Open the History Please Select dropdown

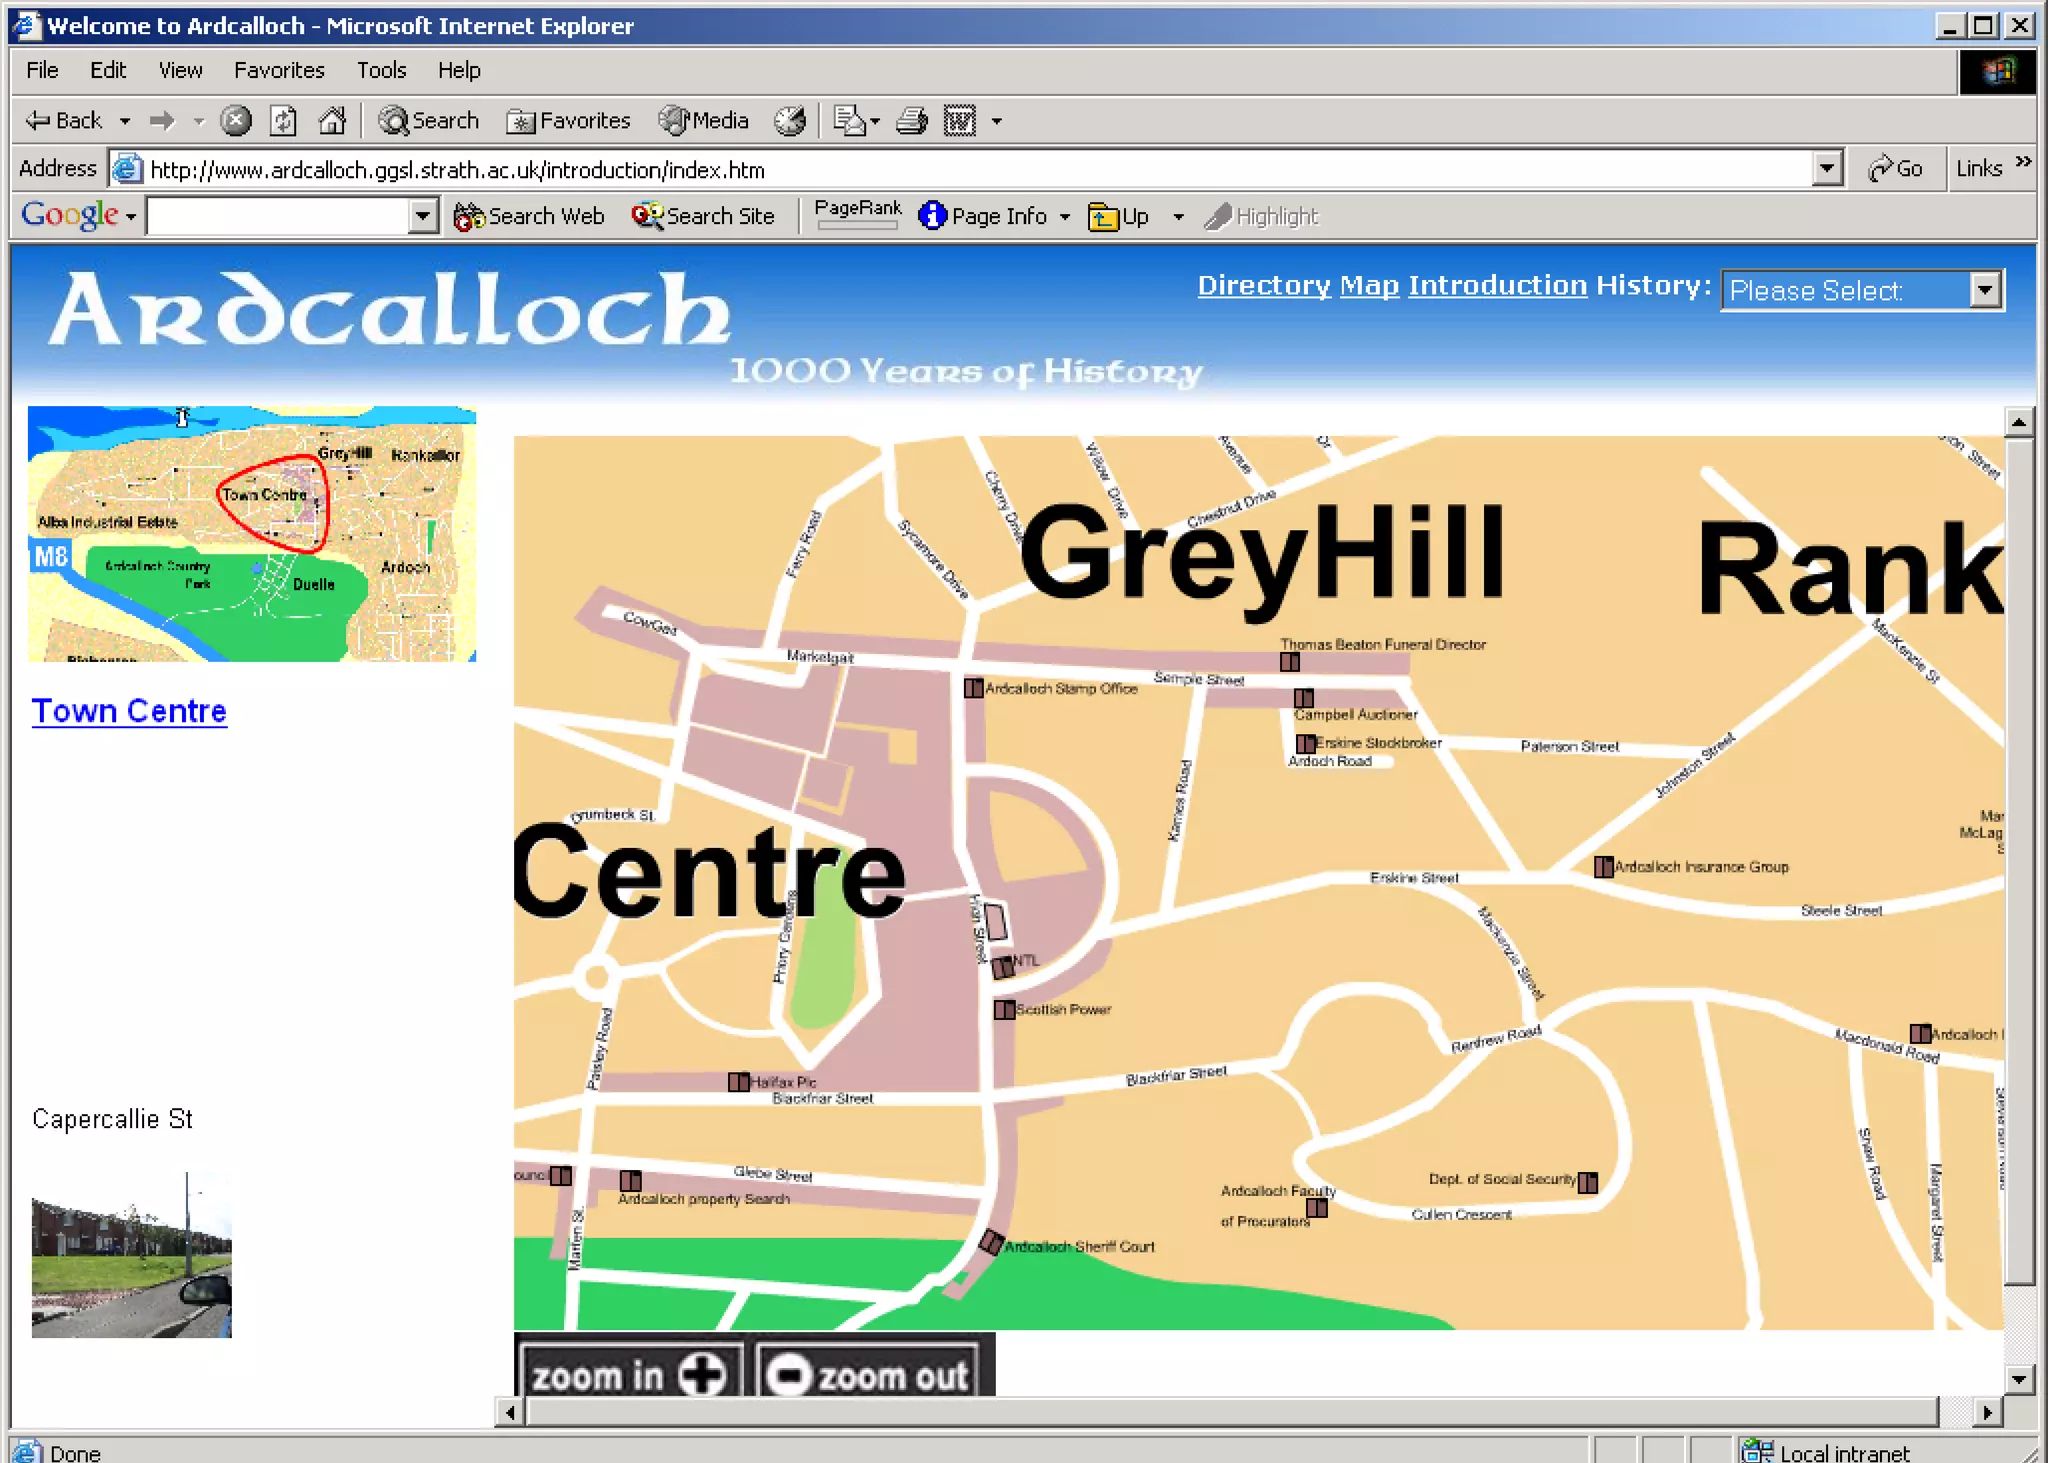pyautogui.click(x=1984, y=290)
